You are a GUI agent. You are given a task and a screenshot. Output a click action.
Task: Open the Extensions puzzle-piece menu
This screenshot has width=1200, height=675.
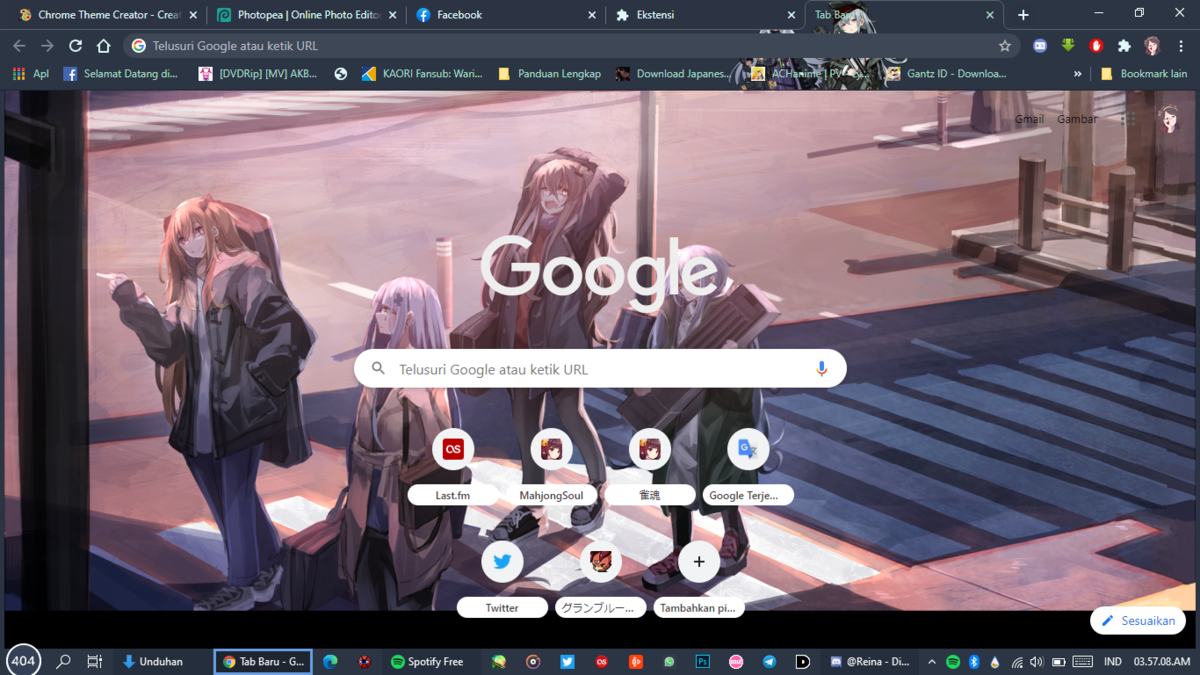click(x=1124, y=46)
